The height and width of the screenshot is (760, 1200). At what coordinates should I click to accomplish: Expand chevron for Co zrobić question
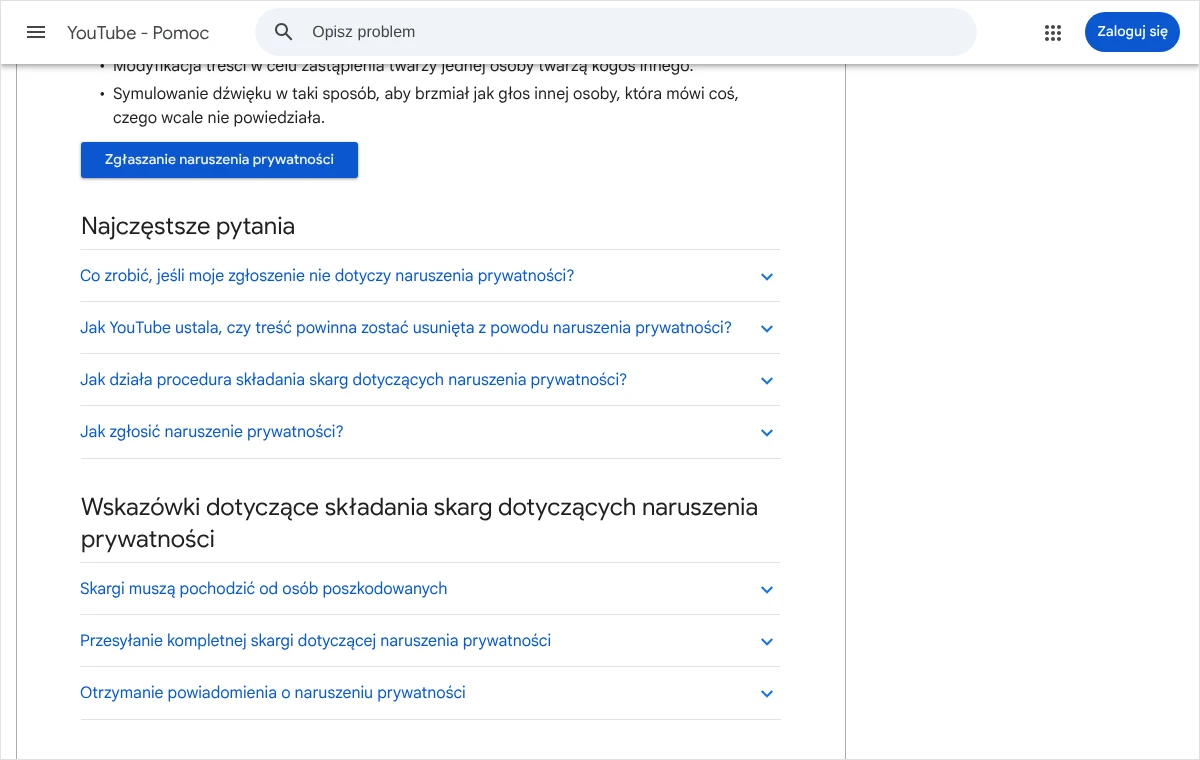click(767, 277)
